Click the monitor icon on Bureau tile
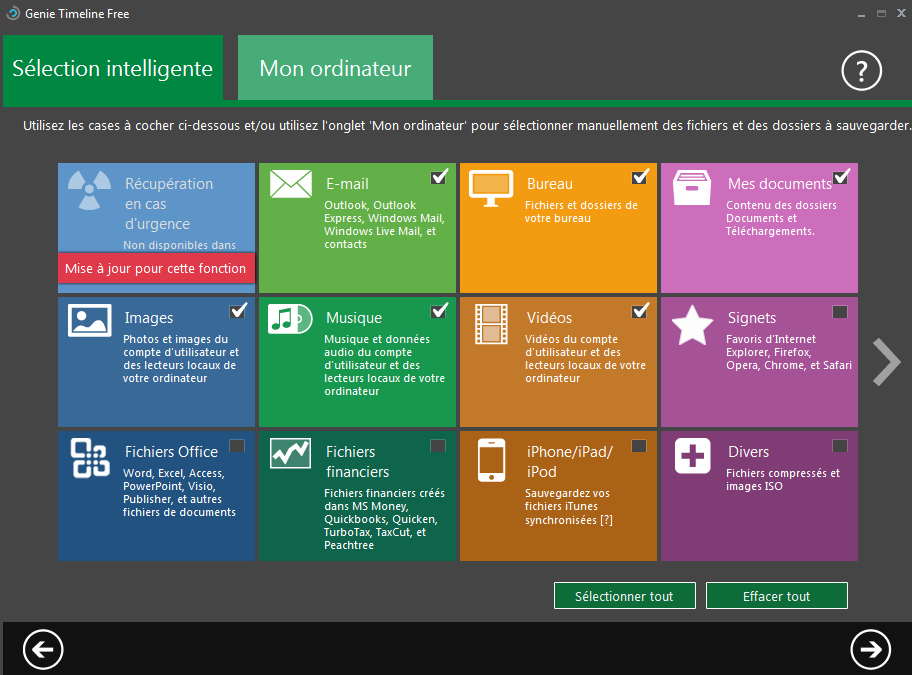Screen dimensions: 912x675 [x=491, y=188]
